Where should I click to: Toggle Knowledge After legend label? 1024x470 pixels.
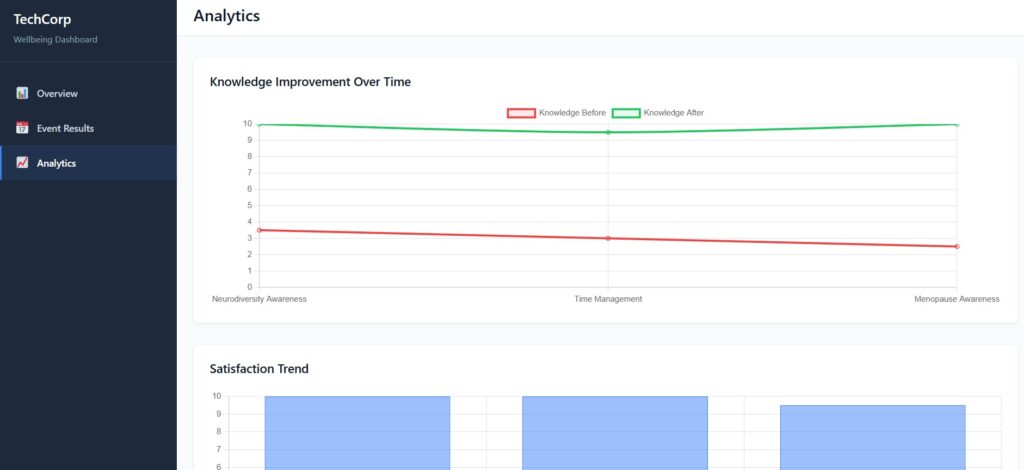pyautogui.click(x=673, y=113)
